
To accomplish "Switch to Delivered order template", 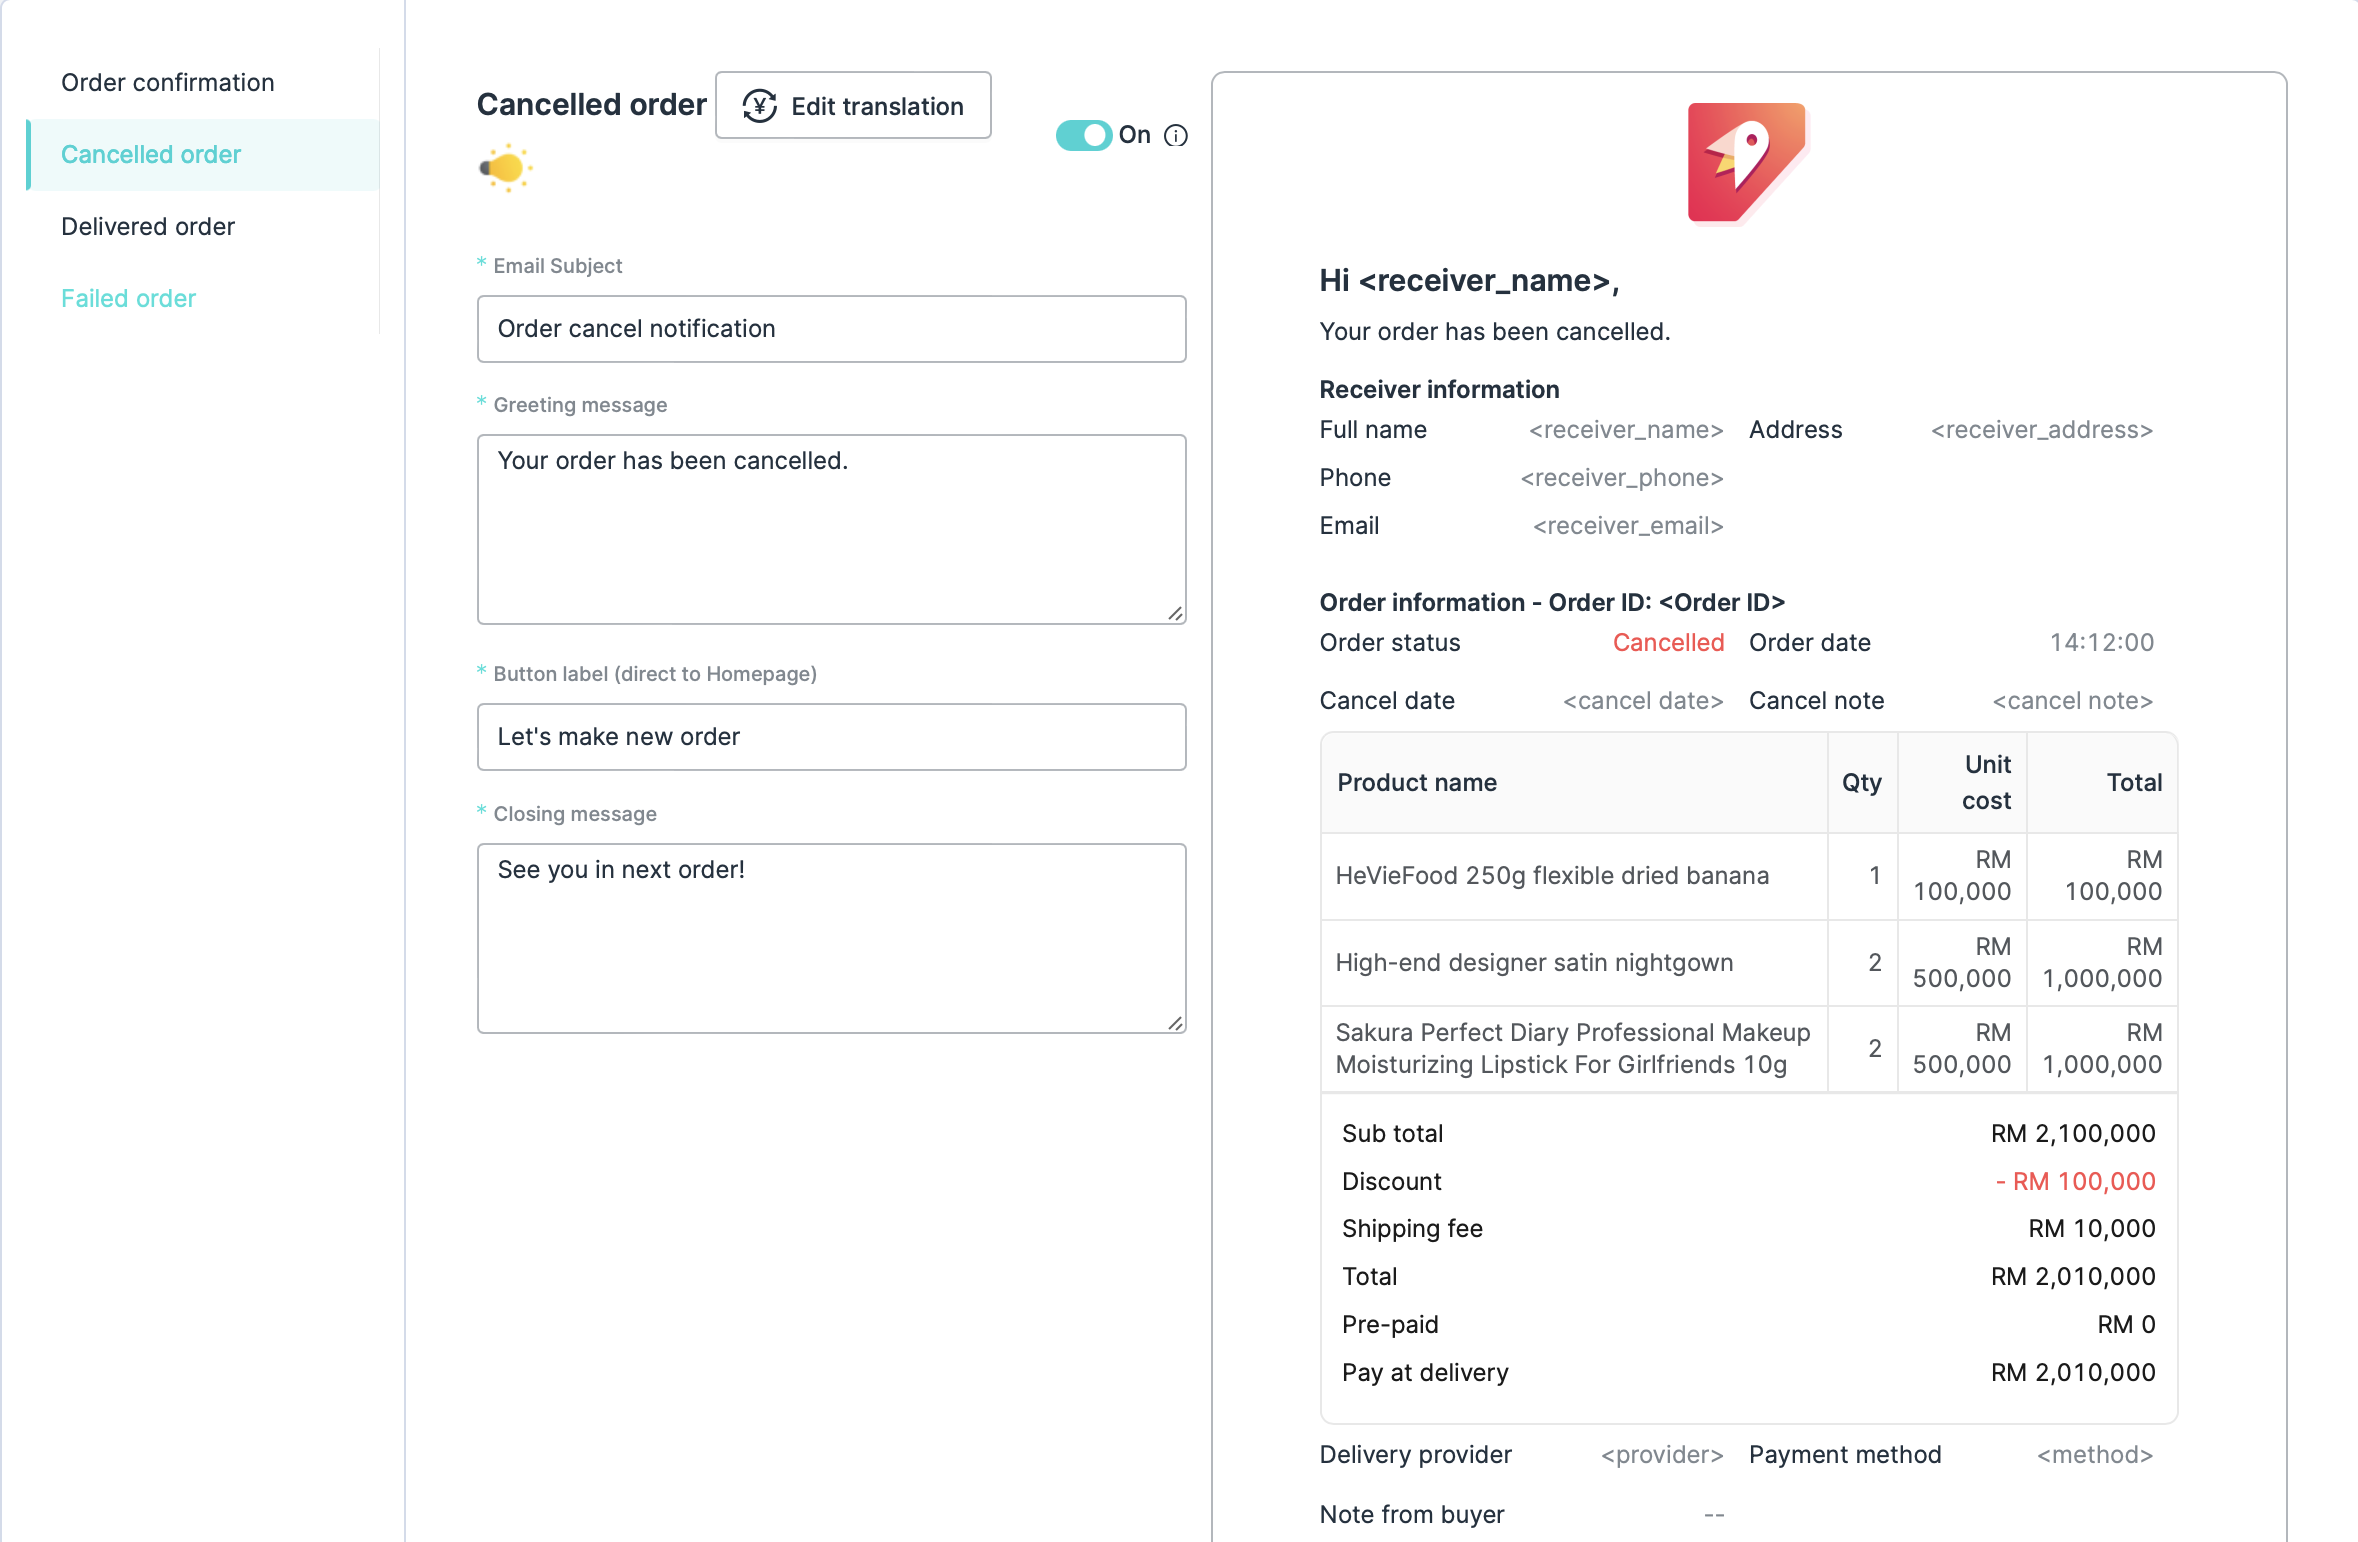I will point(148,226).
